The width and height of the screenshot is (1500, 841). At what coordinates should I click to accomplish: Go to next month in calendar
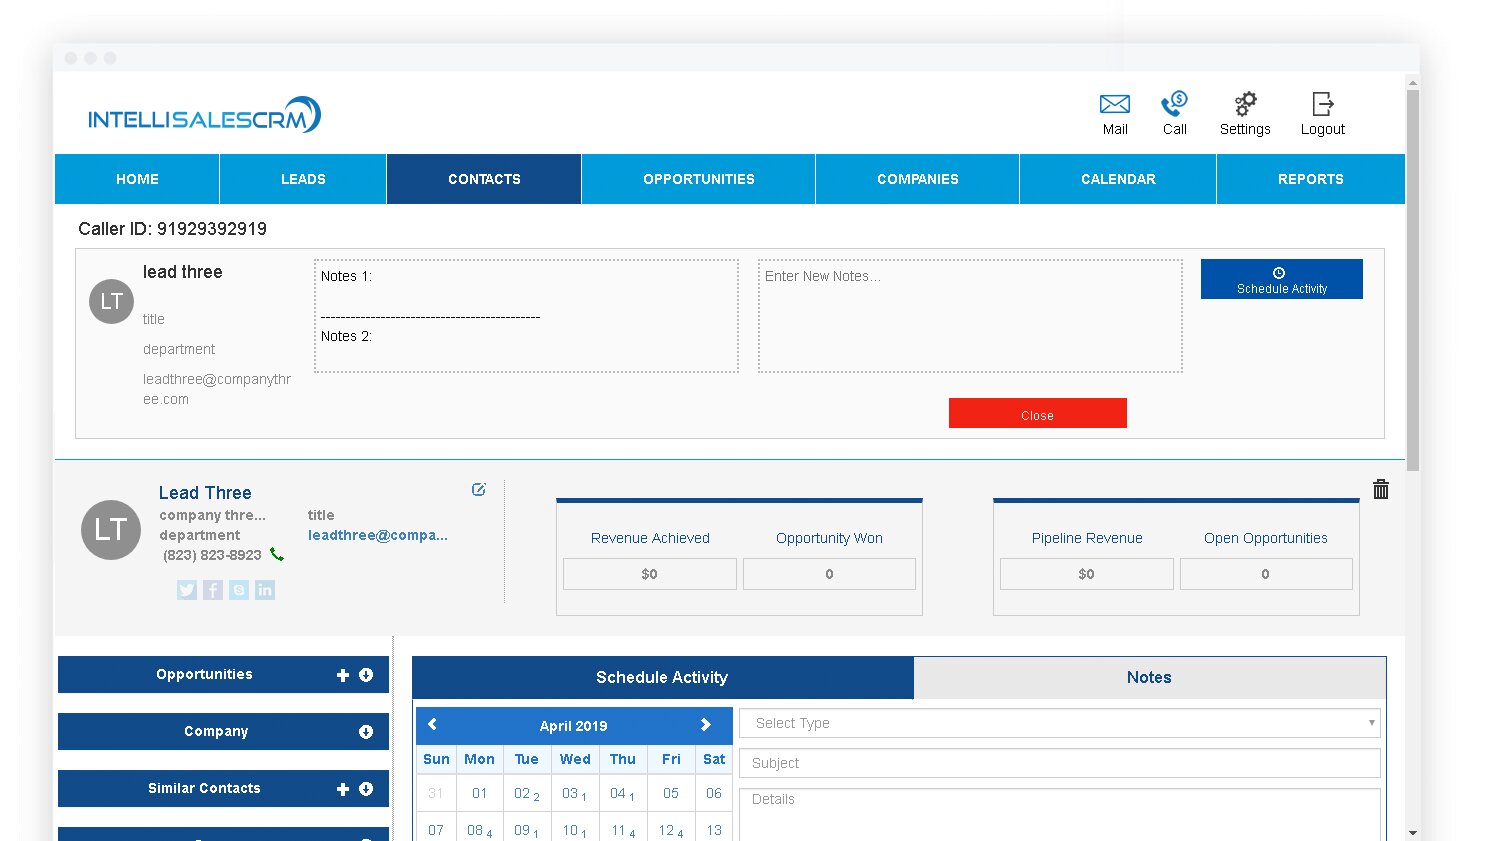coord(705,725)
